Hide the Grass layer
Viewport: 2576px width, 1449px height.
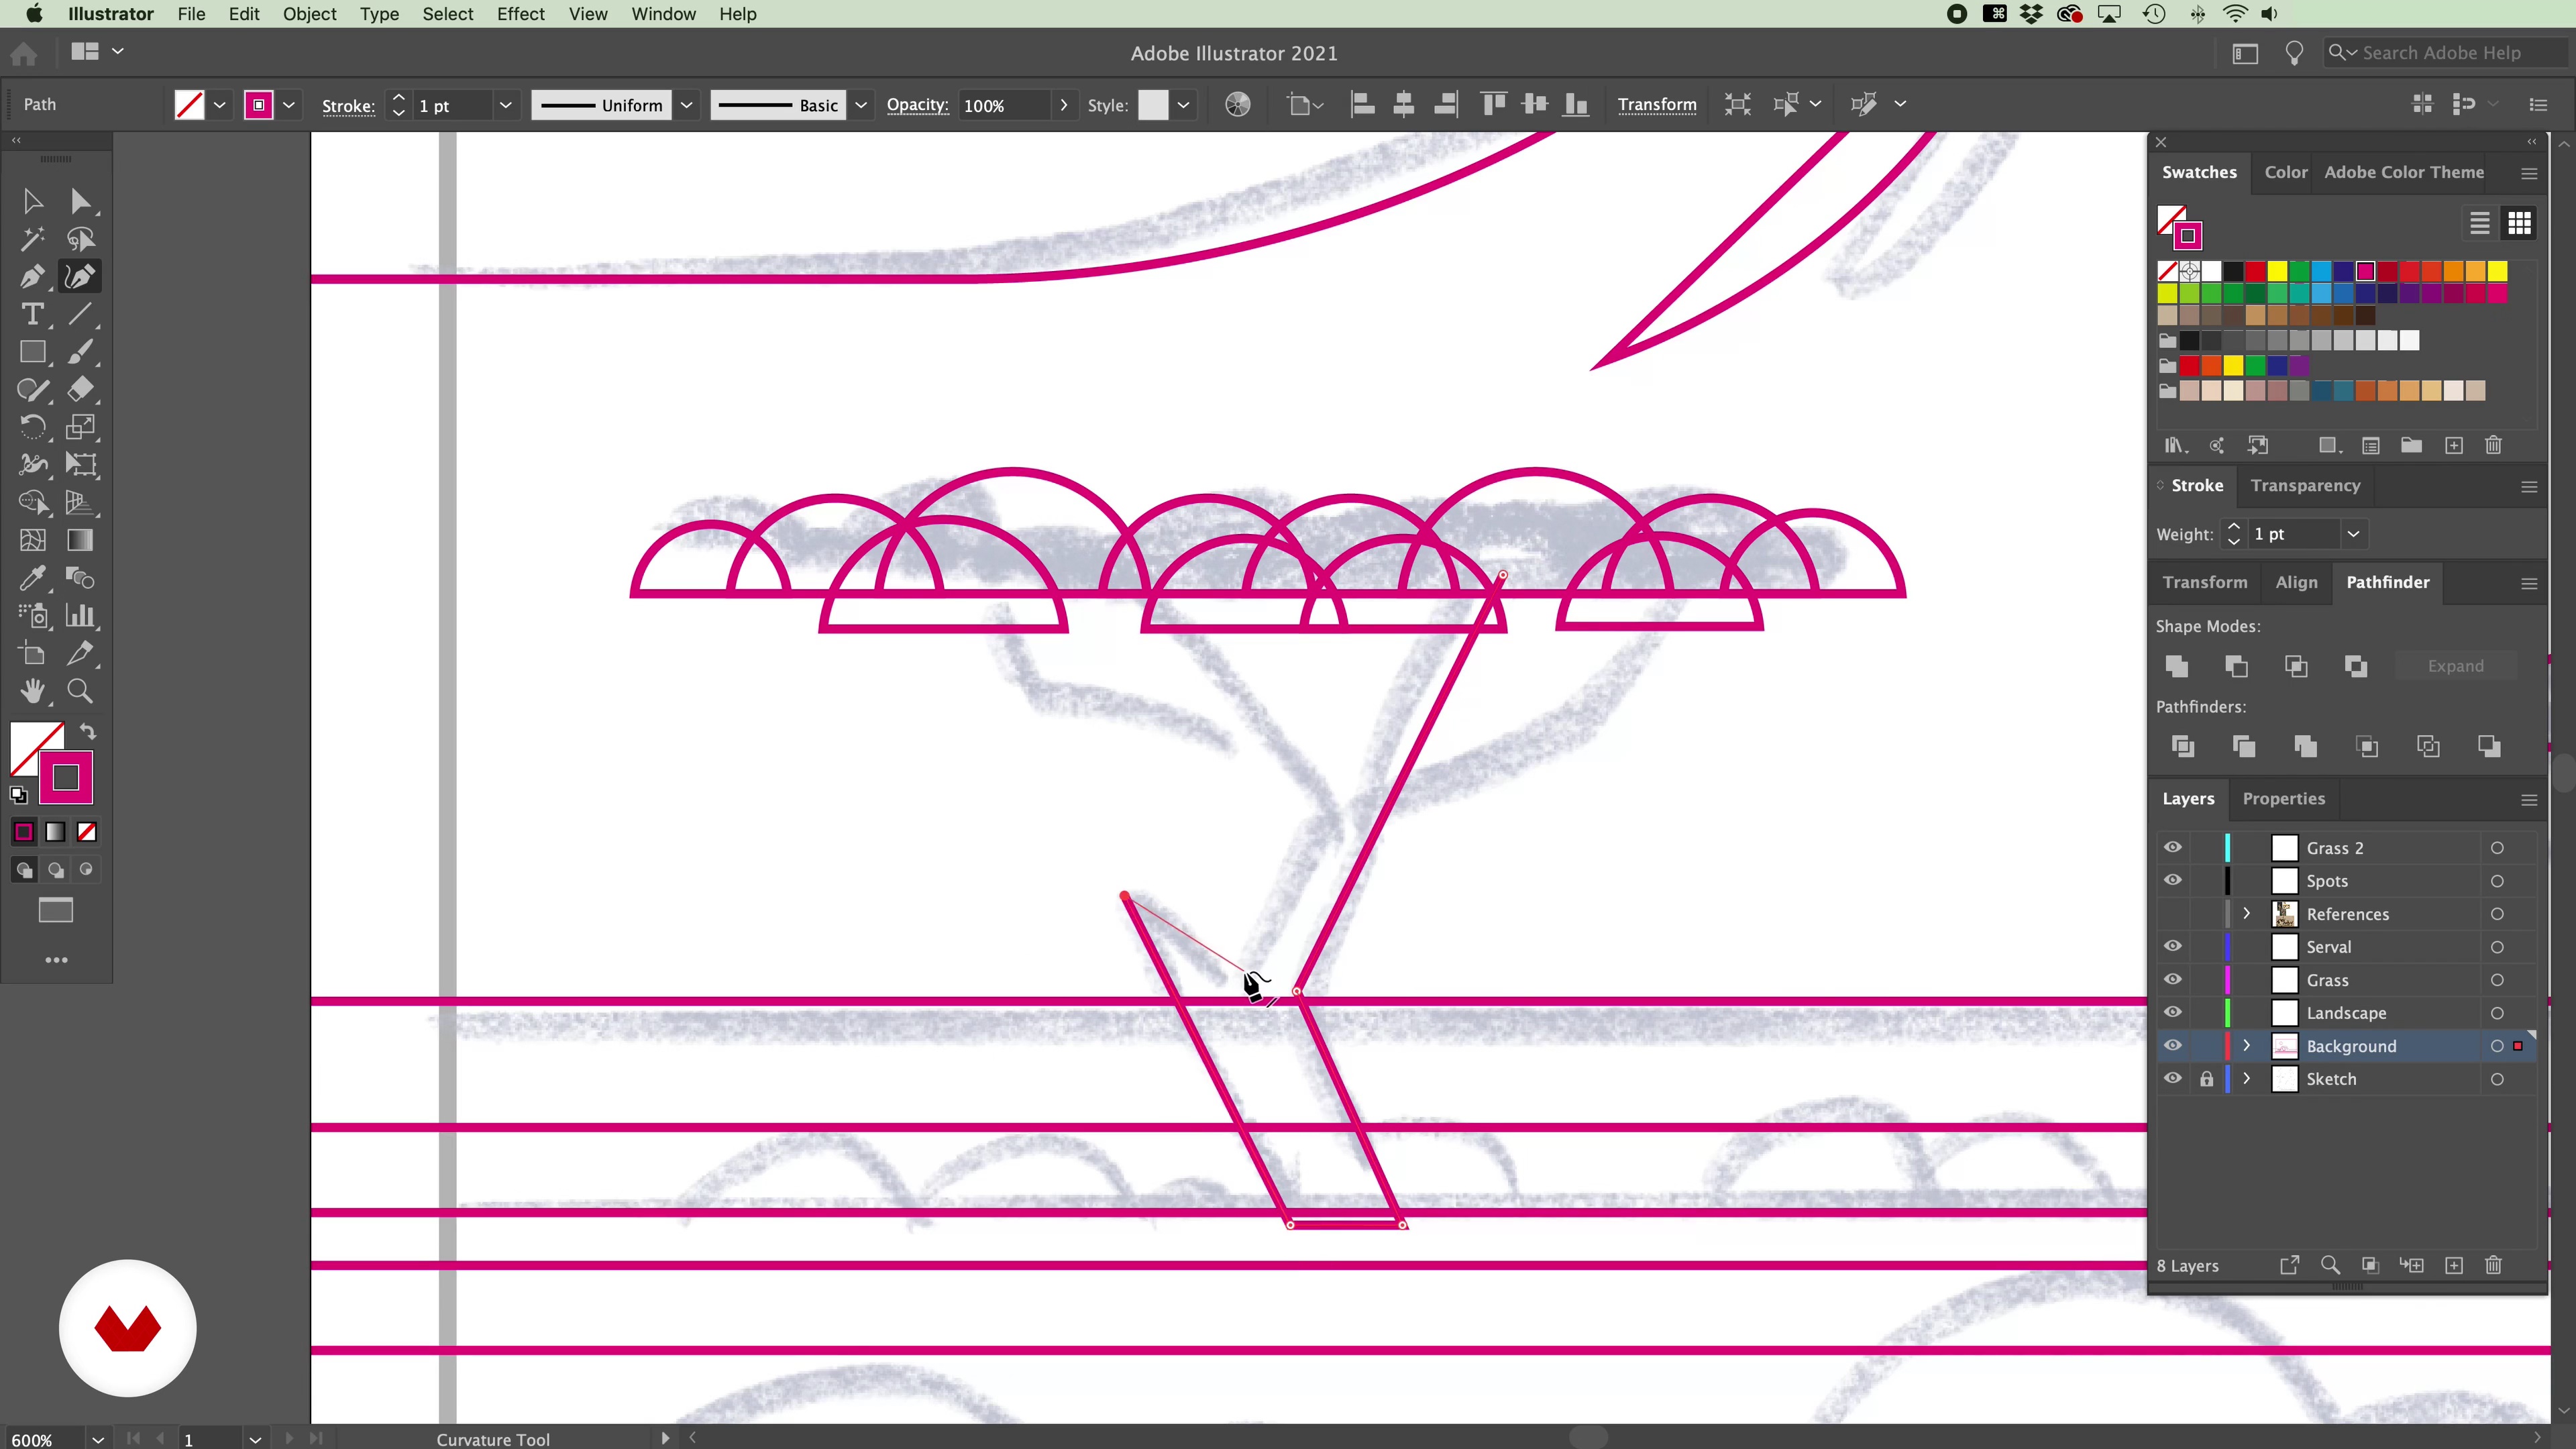point(2173,979)
